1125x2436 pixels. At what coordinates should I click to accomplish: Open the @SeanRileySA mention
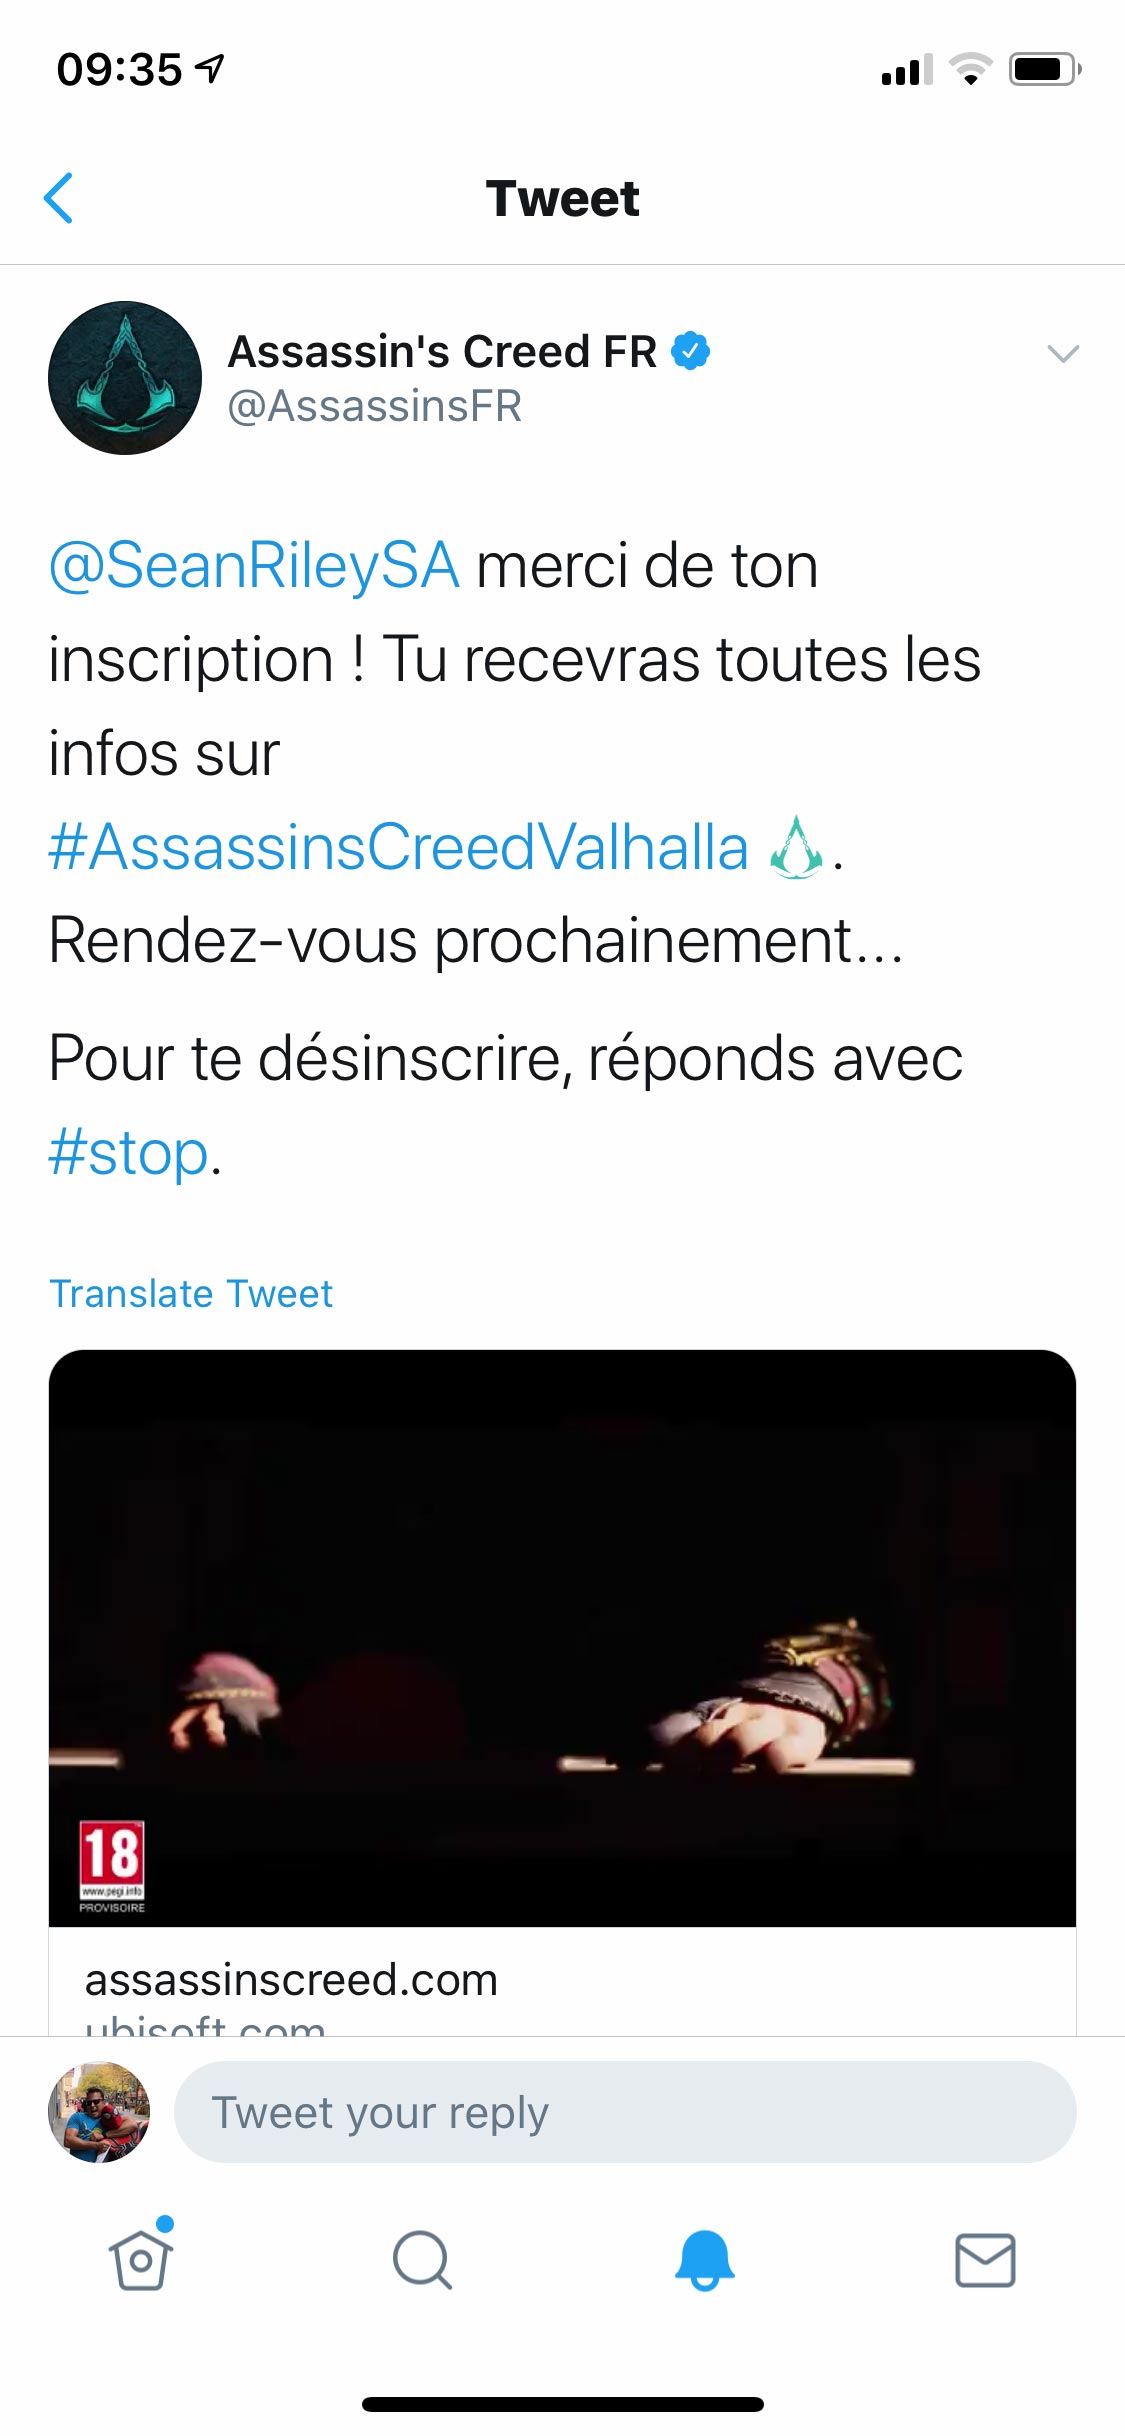pos(254,566)
